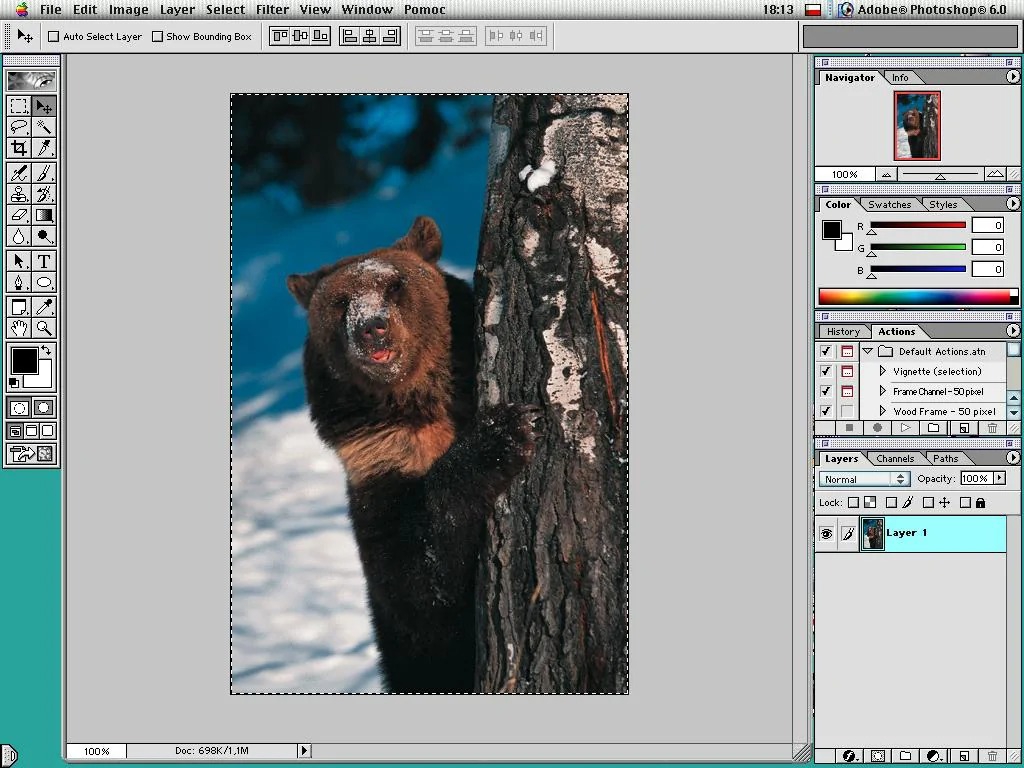
Task: Enable the Auto Select Layer checkbox
Action: tap(54, 37)
